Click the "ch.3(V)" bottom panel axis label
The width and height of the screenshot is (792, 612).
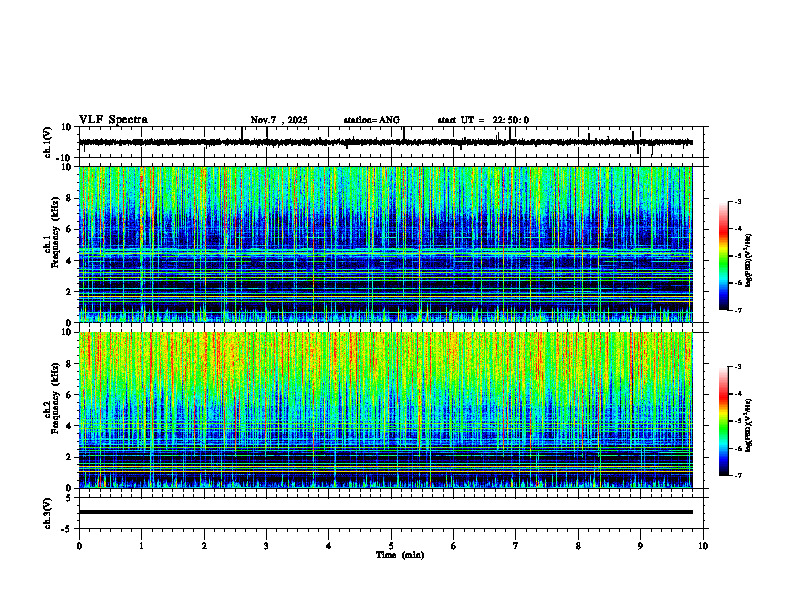pyautogui.click(x=48, y=513)
